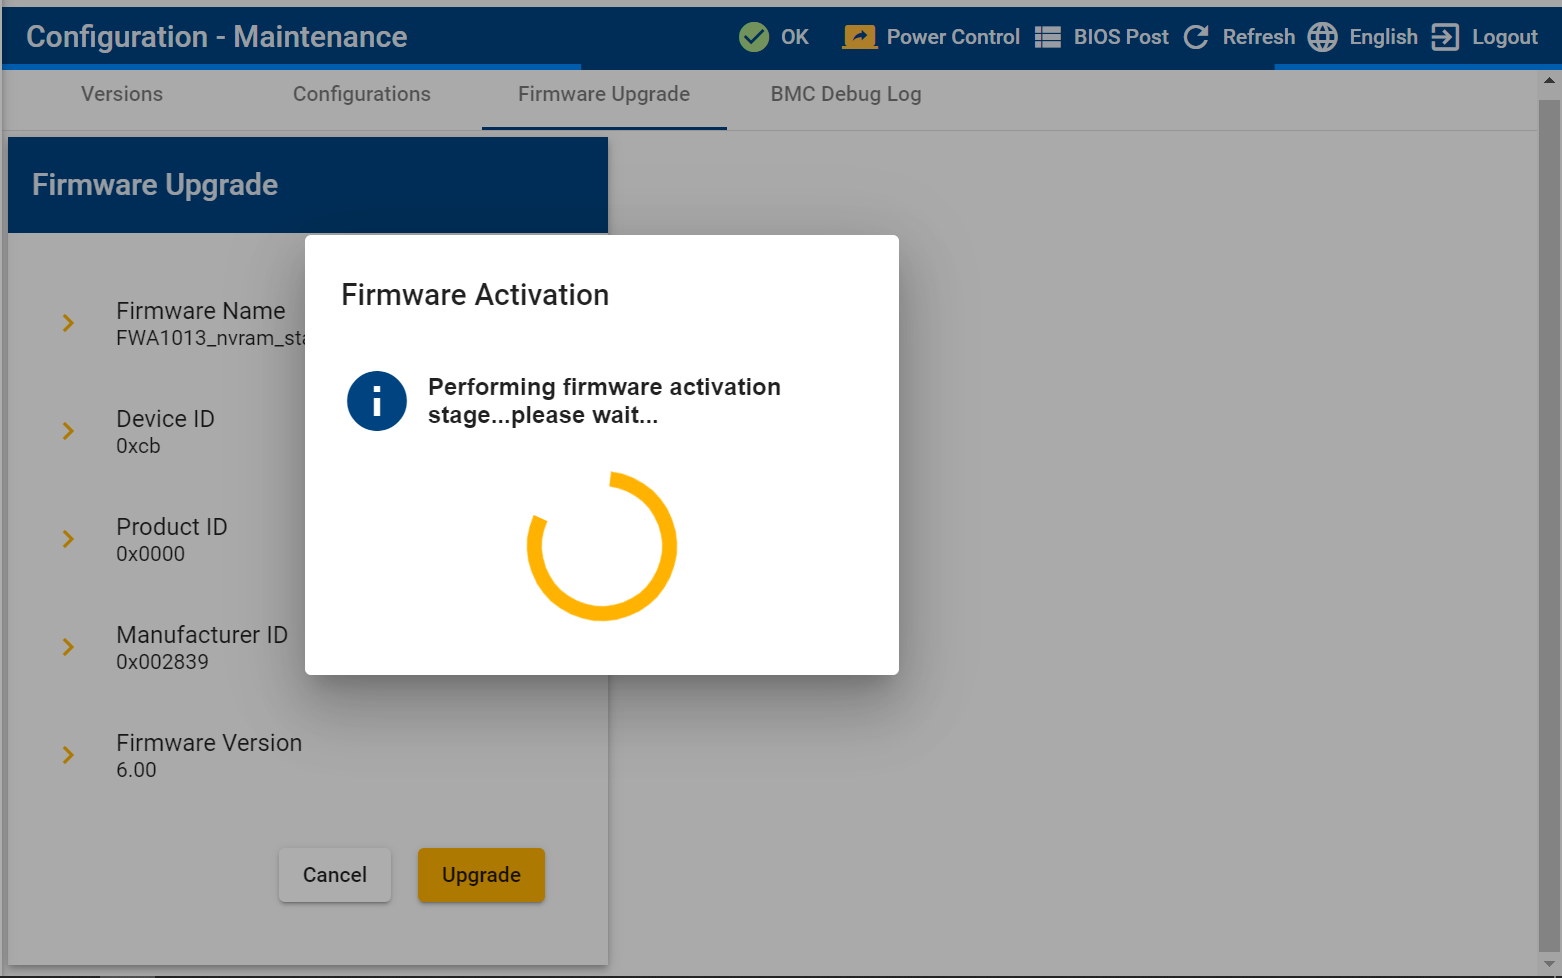Click the globe language icon

(x=1322, y=37)
